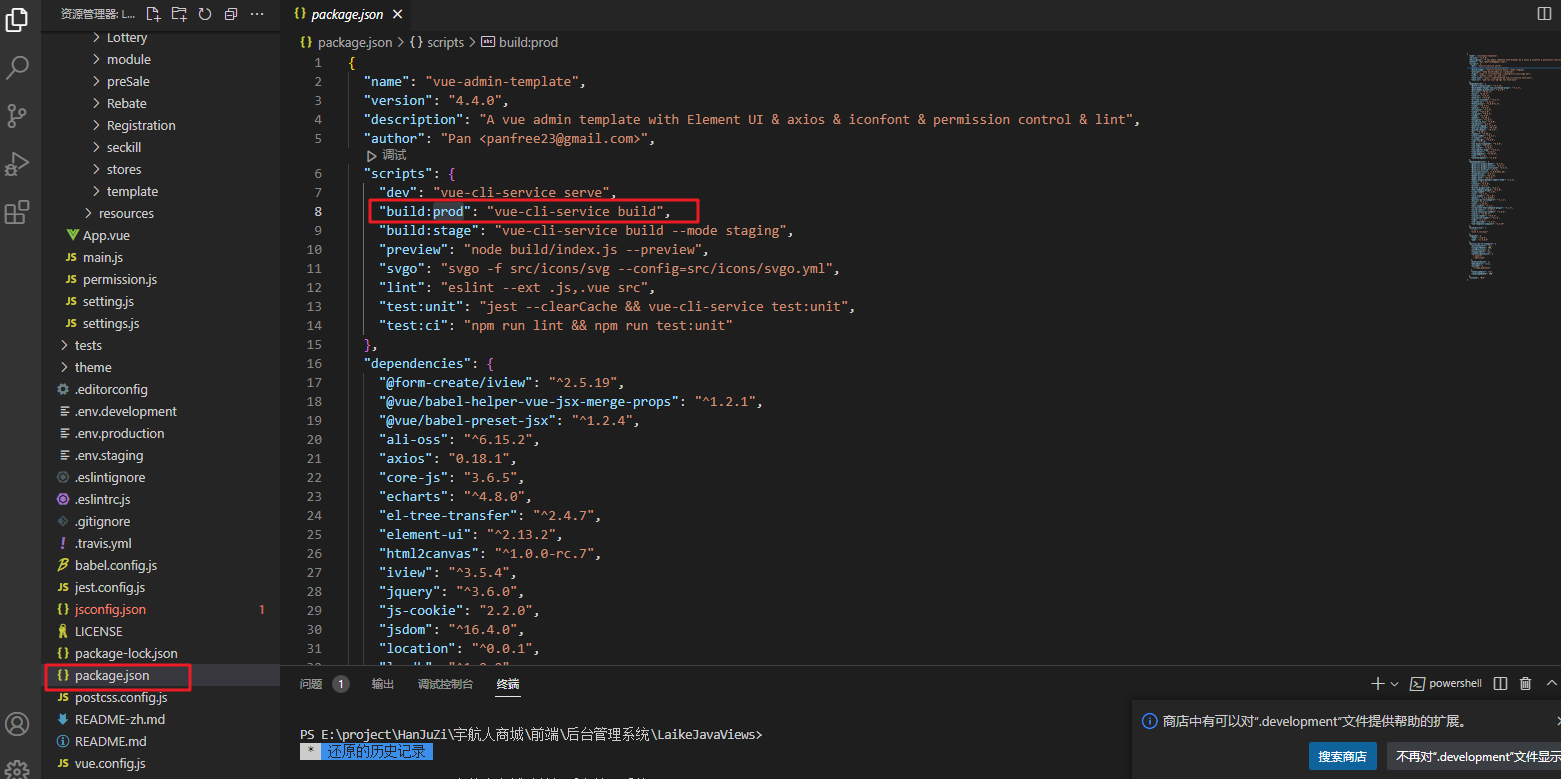Screen dimensions: 1561x779
Task: Click the 搜索商店 search marketplace button
Action: coord(1342,756)
